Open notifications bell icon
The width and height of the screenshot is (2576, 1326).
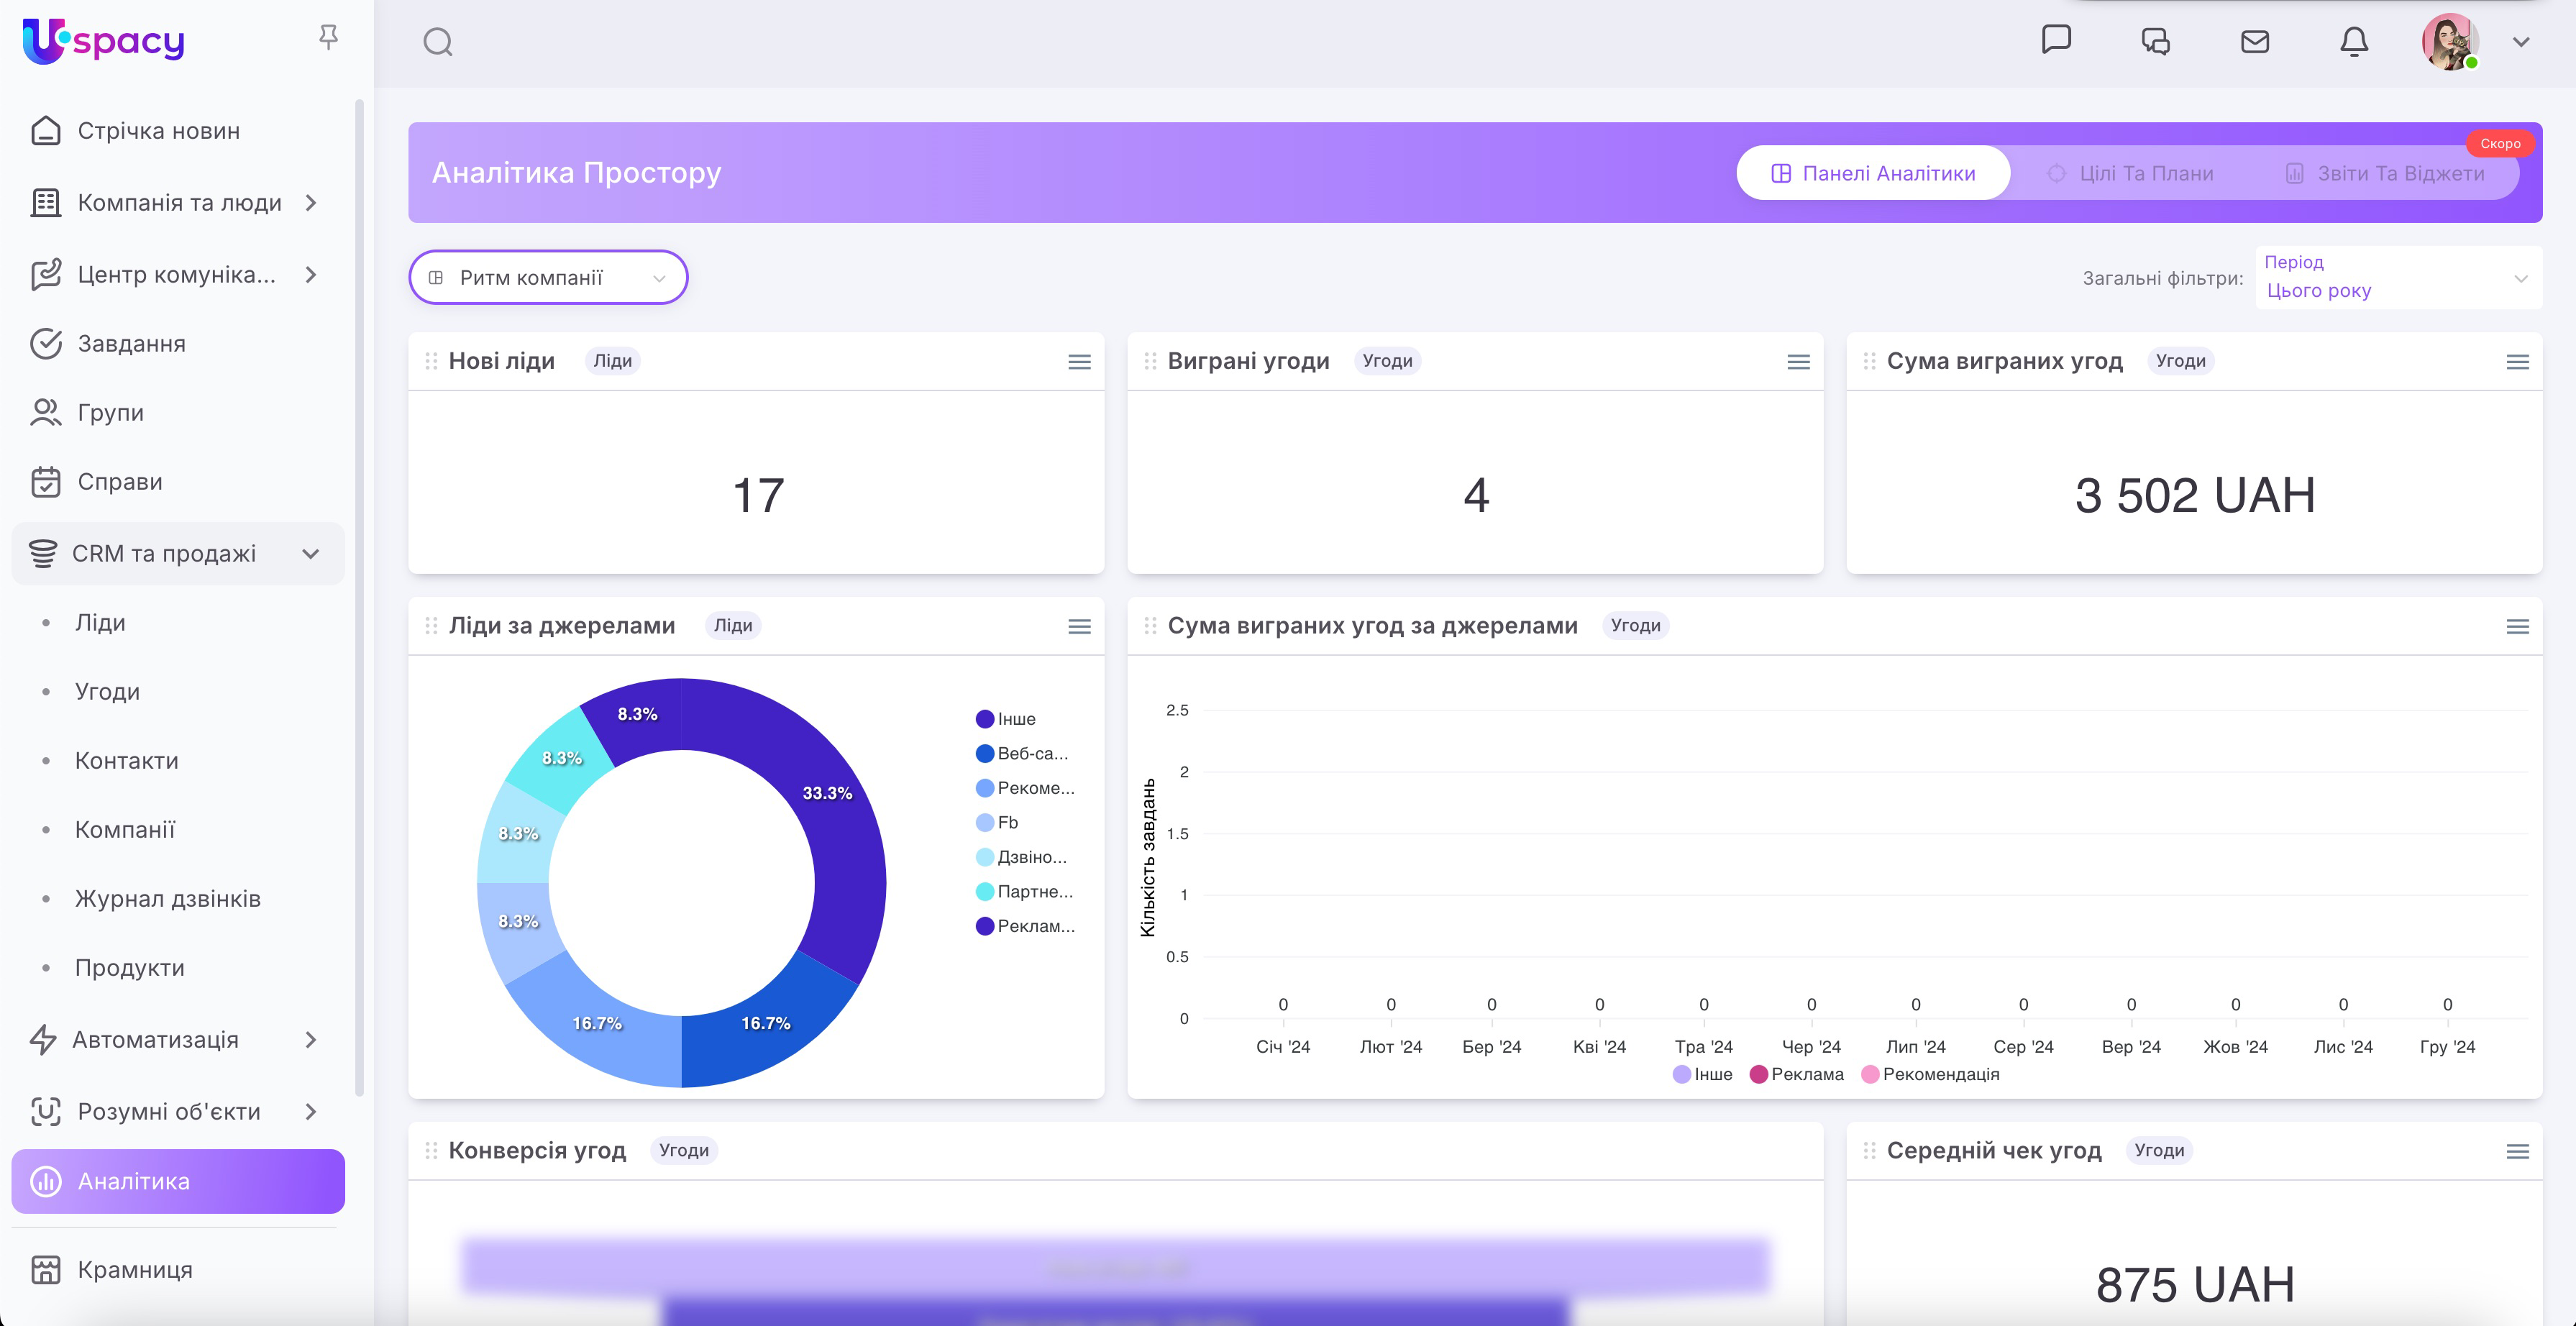pos(2354,42)
